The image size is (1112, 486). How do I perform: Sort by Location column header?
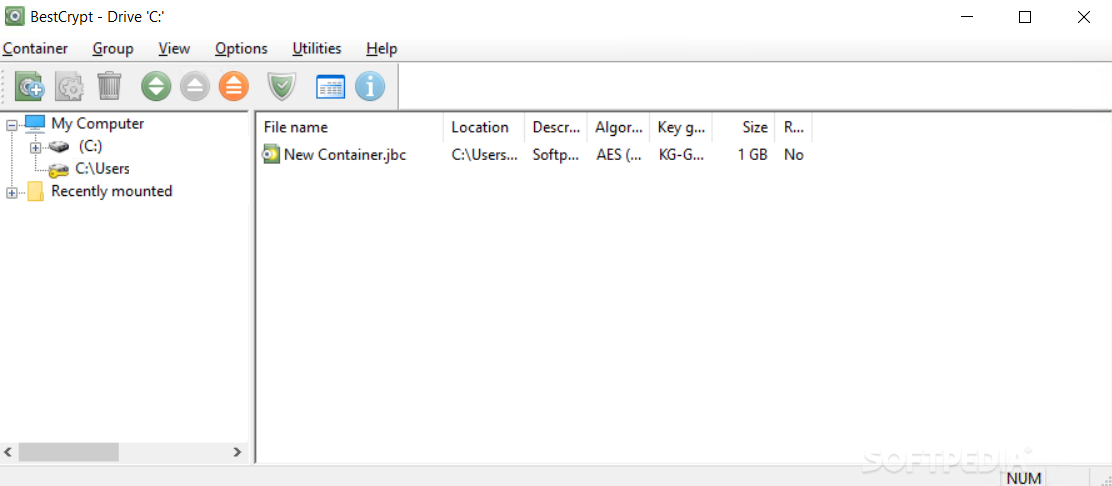pos(484,127)
